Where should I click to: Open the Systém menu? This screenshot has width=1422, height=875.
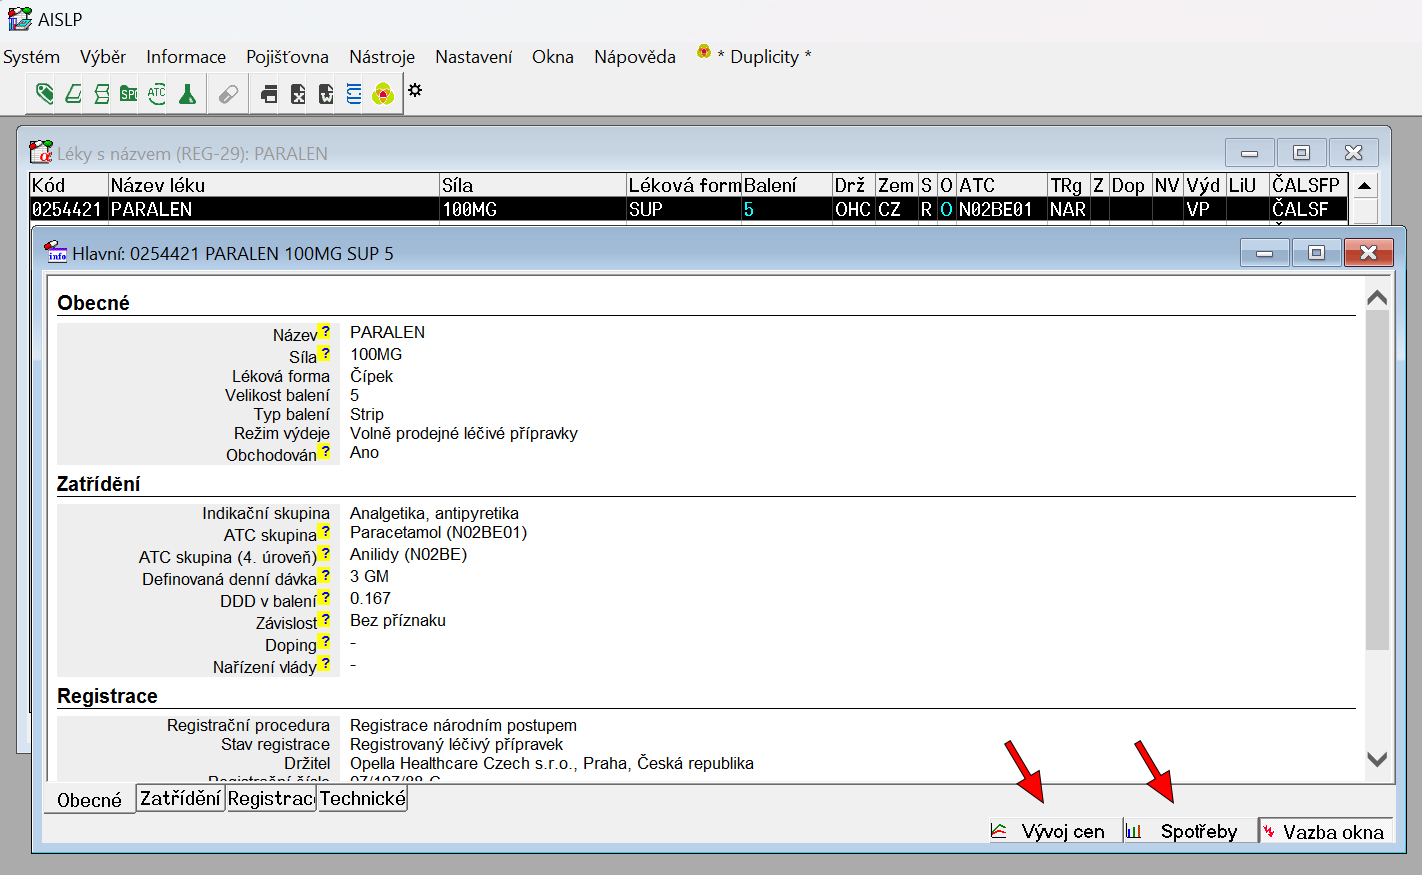coord(31,57)
